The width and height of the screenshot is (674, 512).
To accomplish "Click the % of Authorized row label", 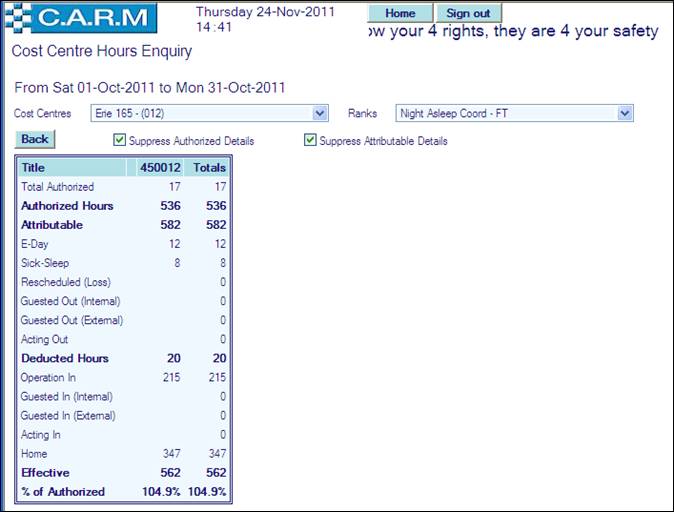I will 63,492.
